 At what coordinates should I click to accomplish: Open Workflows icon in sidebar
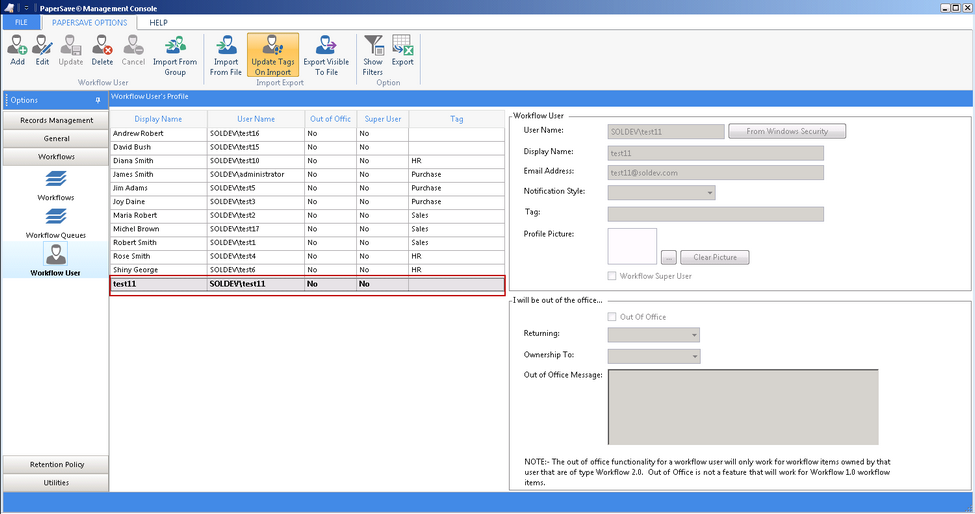[56, 185]
